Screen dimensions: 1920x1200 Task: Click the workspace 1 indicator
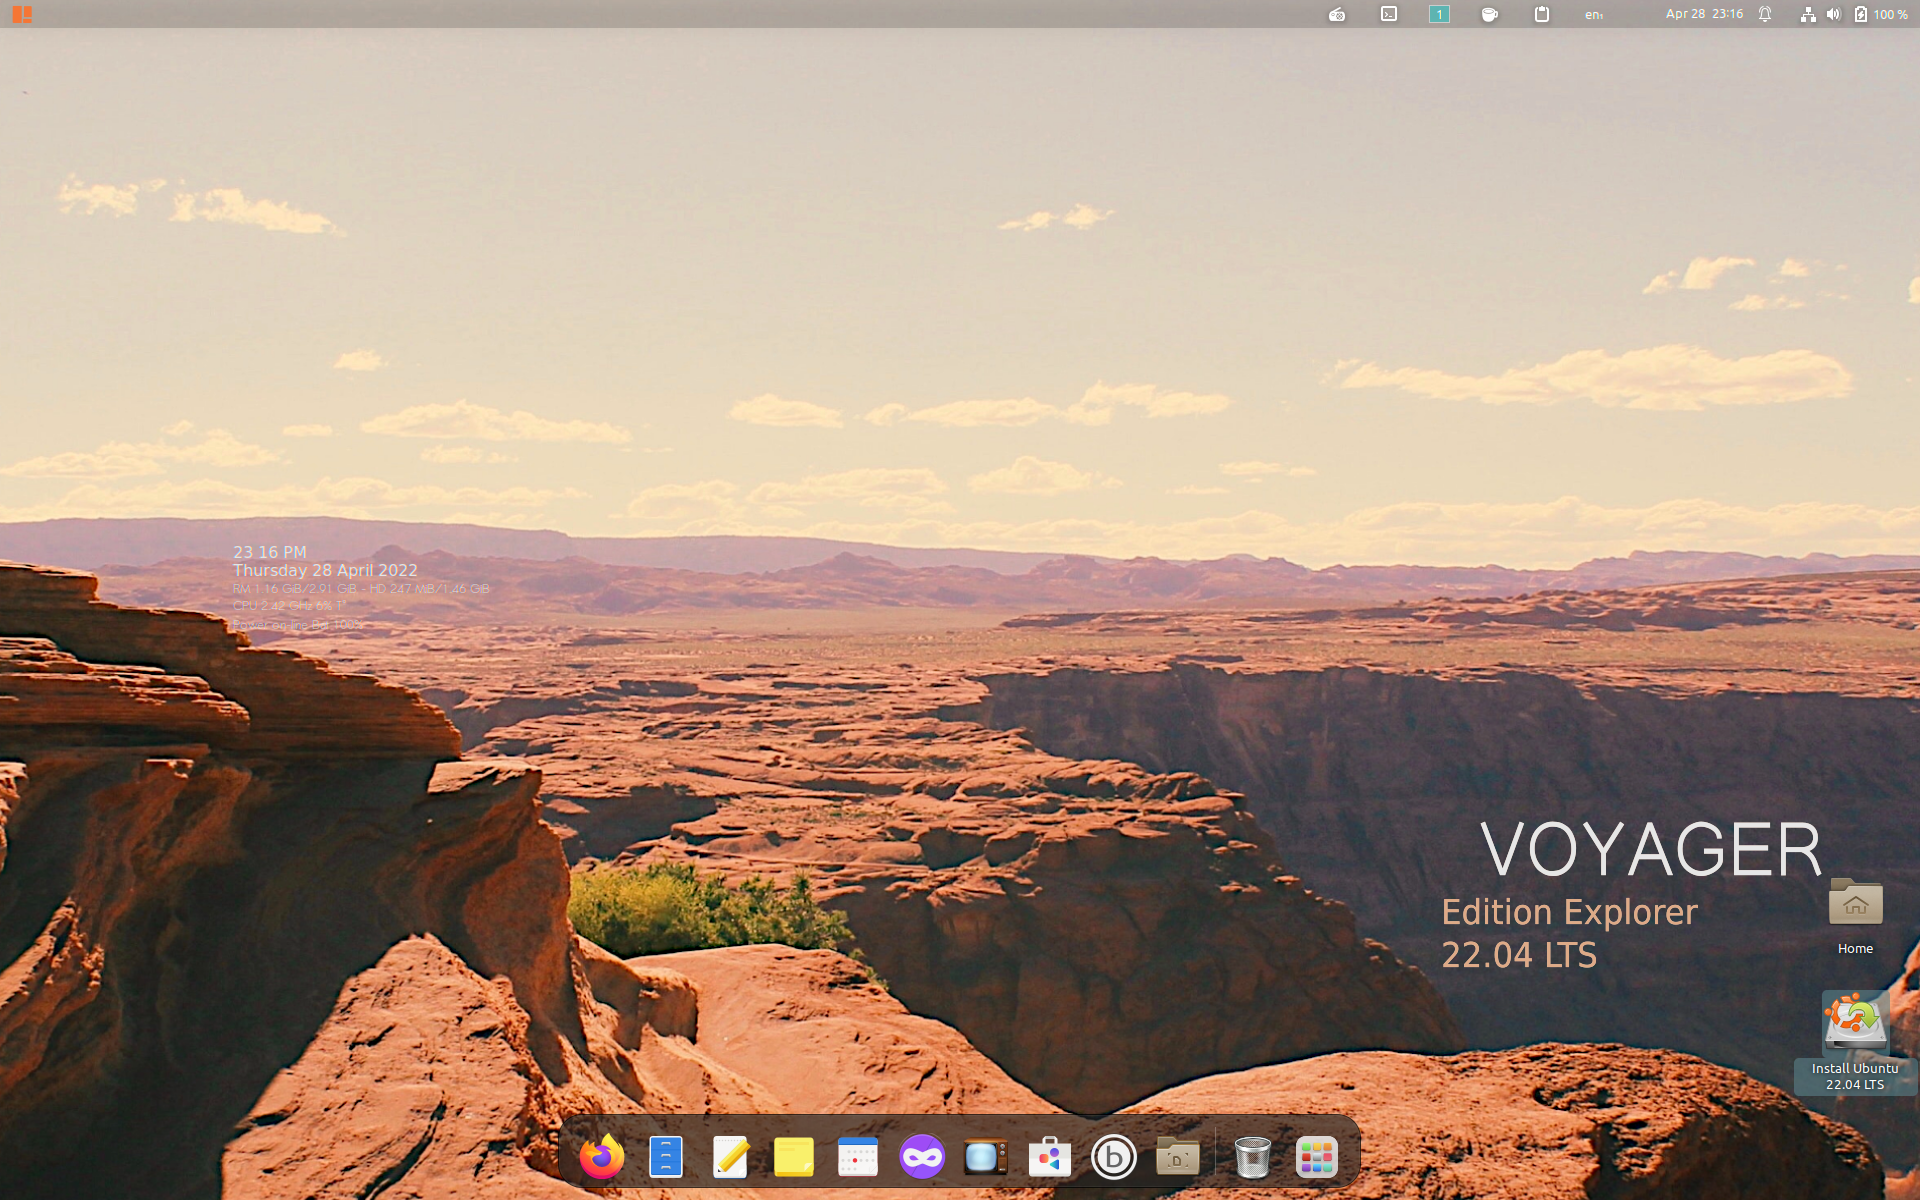pyautogui.click(x=1439, y=14)
